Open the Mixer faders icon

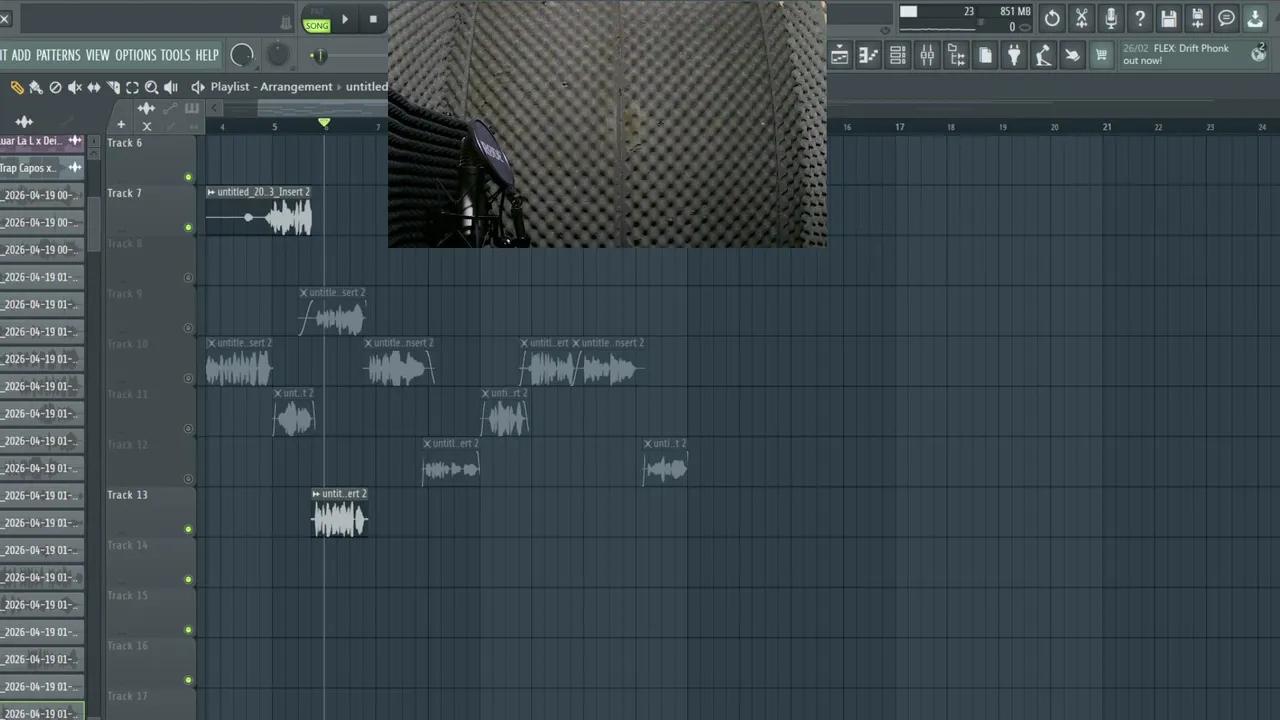click(x=927, y=55)
